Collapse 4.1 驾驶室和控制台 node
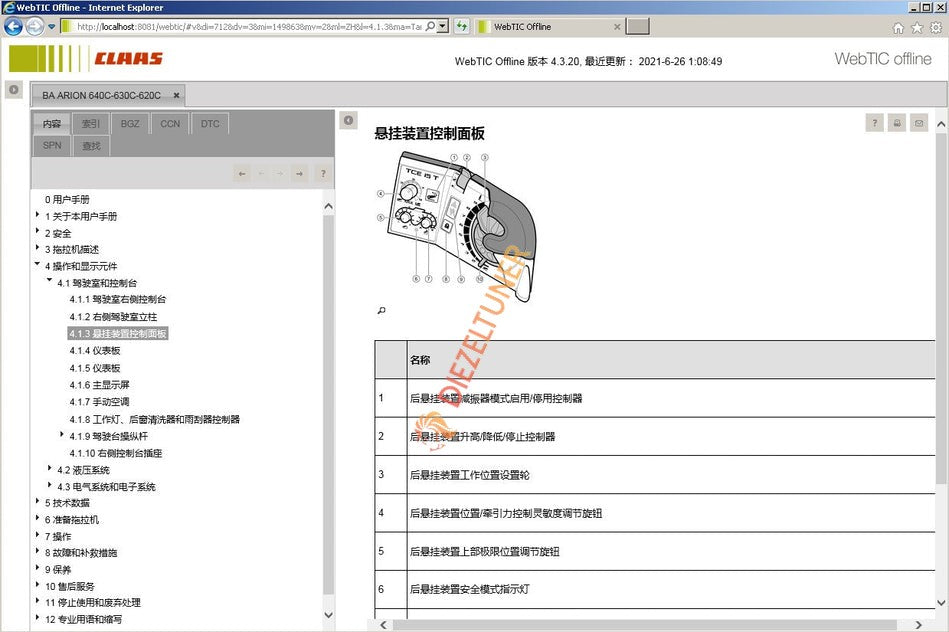The width and height of the screenshot is (949, 632). 50,280
